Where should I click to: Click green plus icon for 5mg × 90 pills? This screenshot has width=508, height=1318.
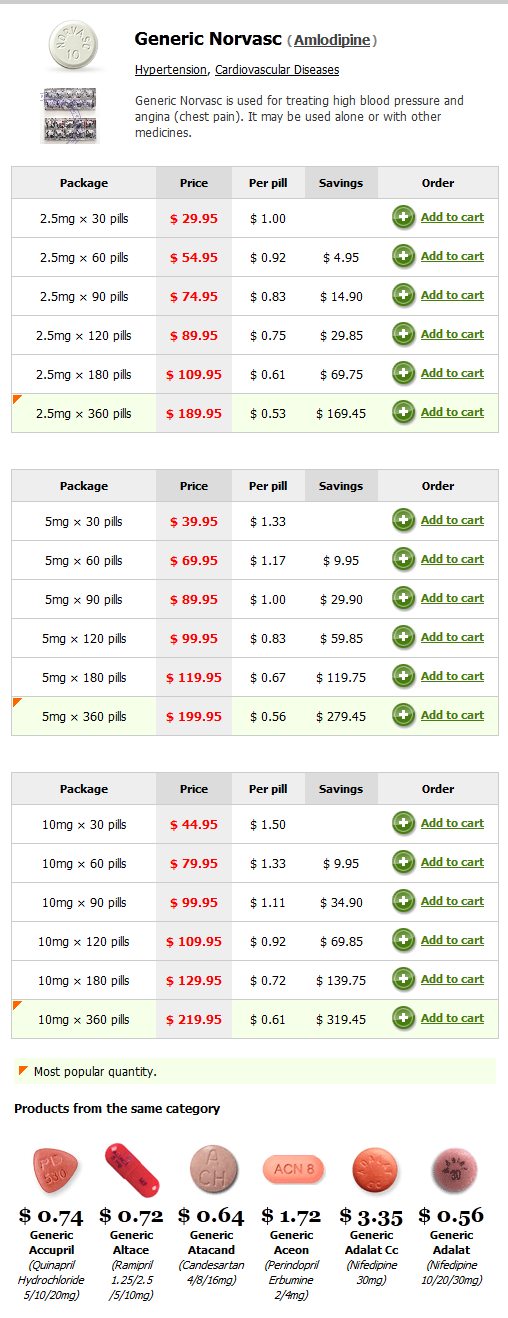(x=404, y=599)
